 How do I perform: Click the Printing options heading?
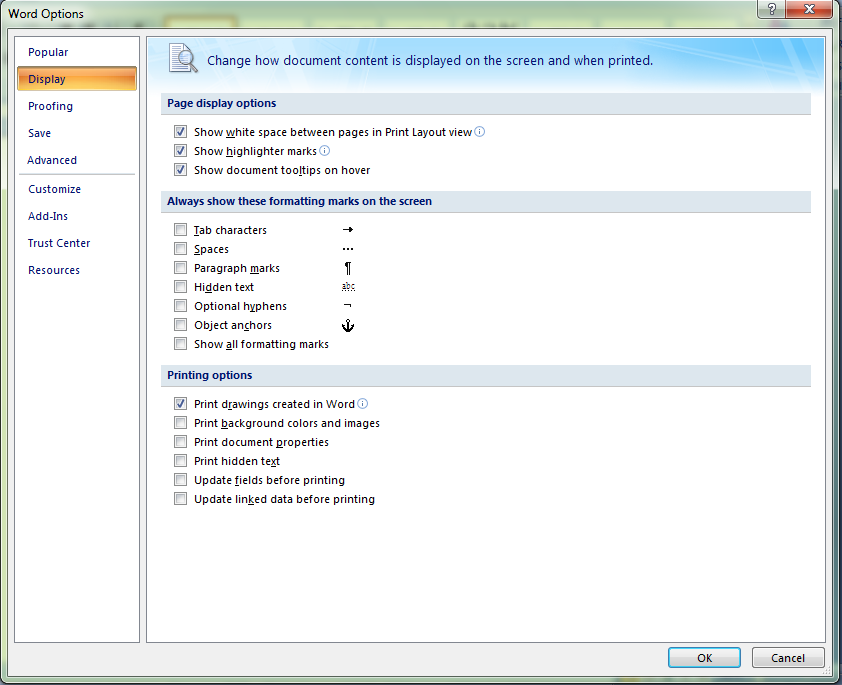coord(209,375)
